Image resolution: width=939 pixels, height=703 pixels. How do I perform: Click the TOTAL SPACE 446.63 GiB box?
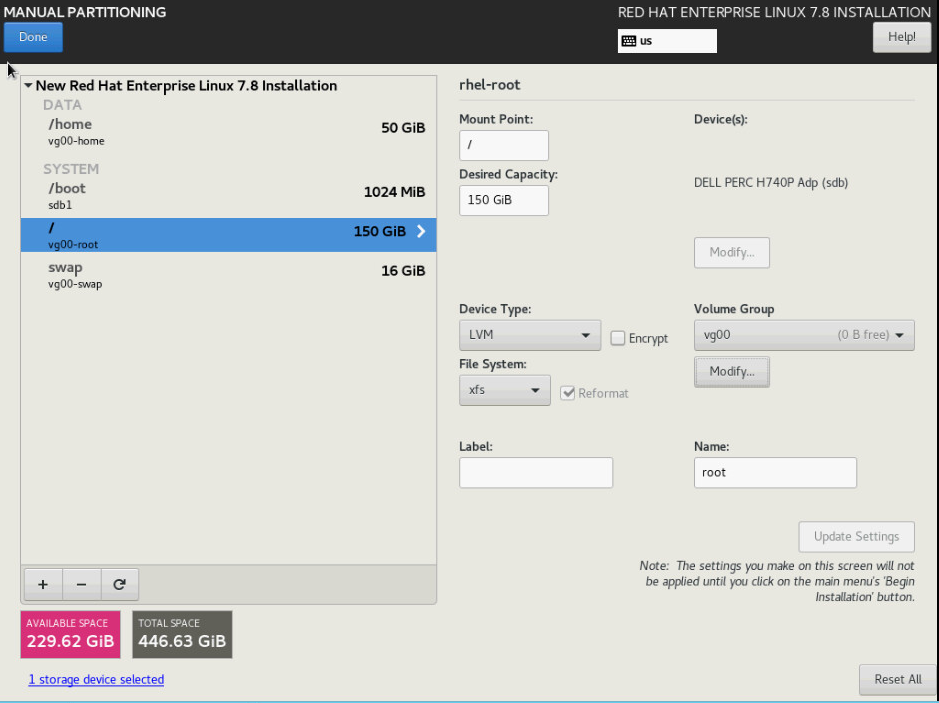coord(182,635)
